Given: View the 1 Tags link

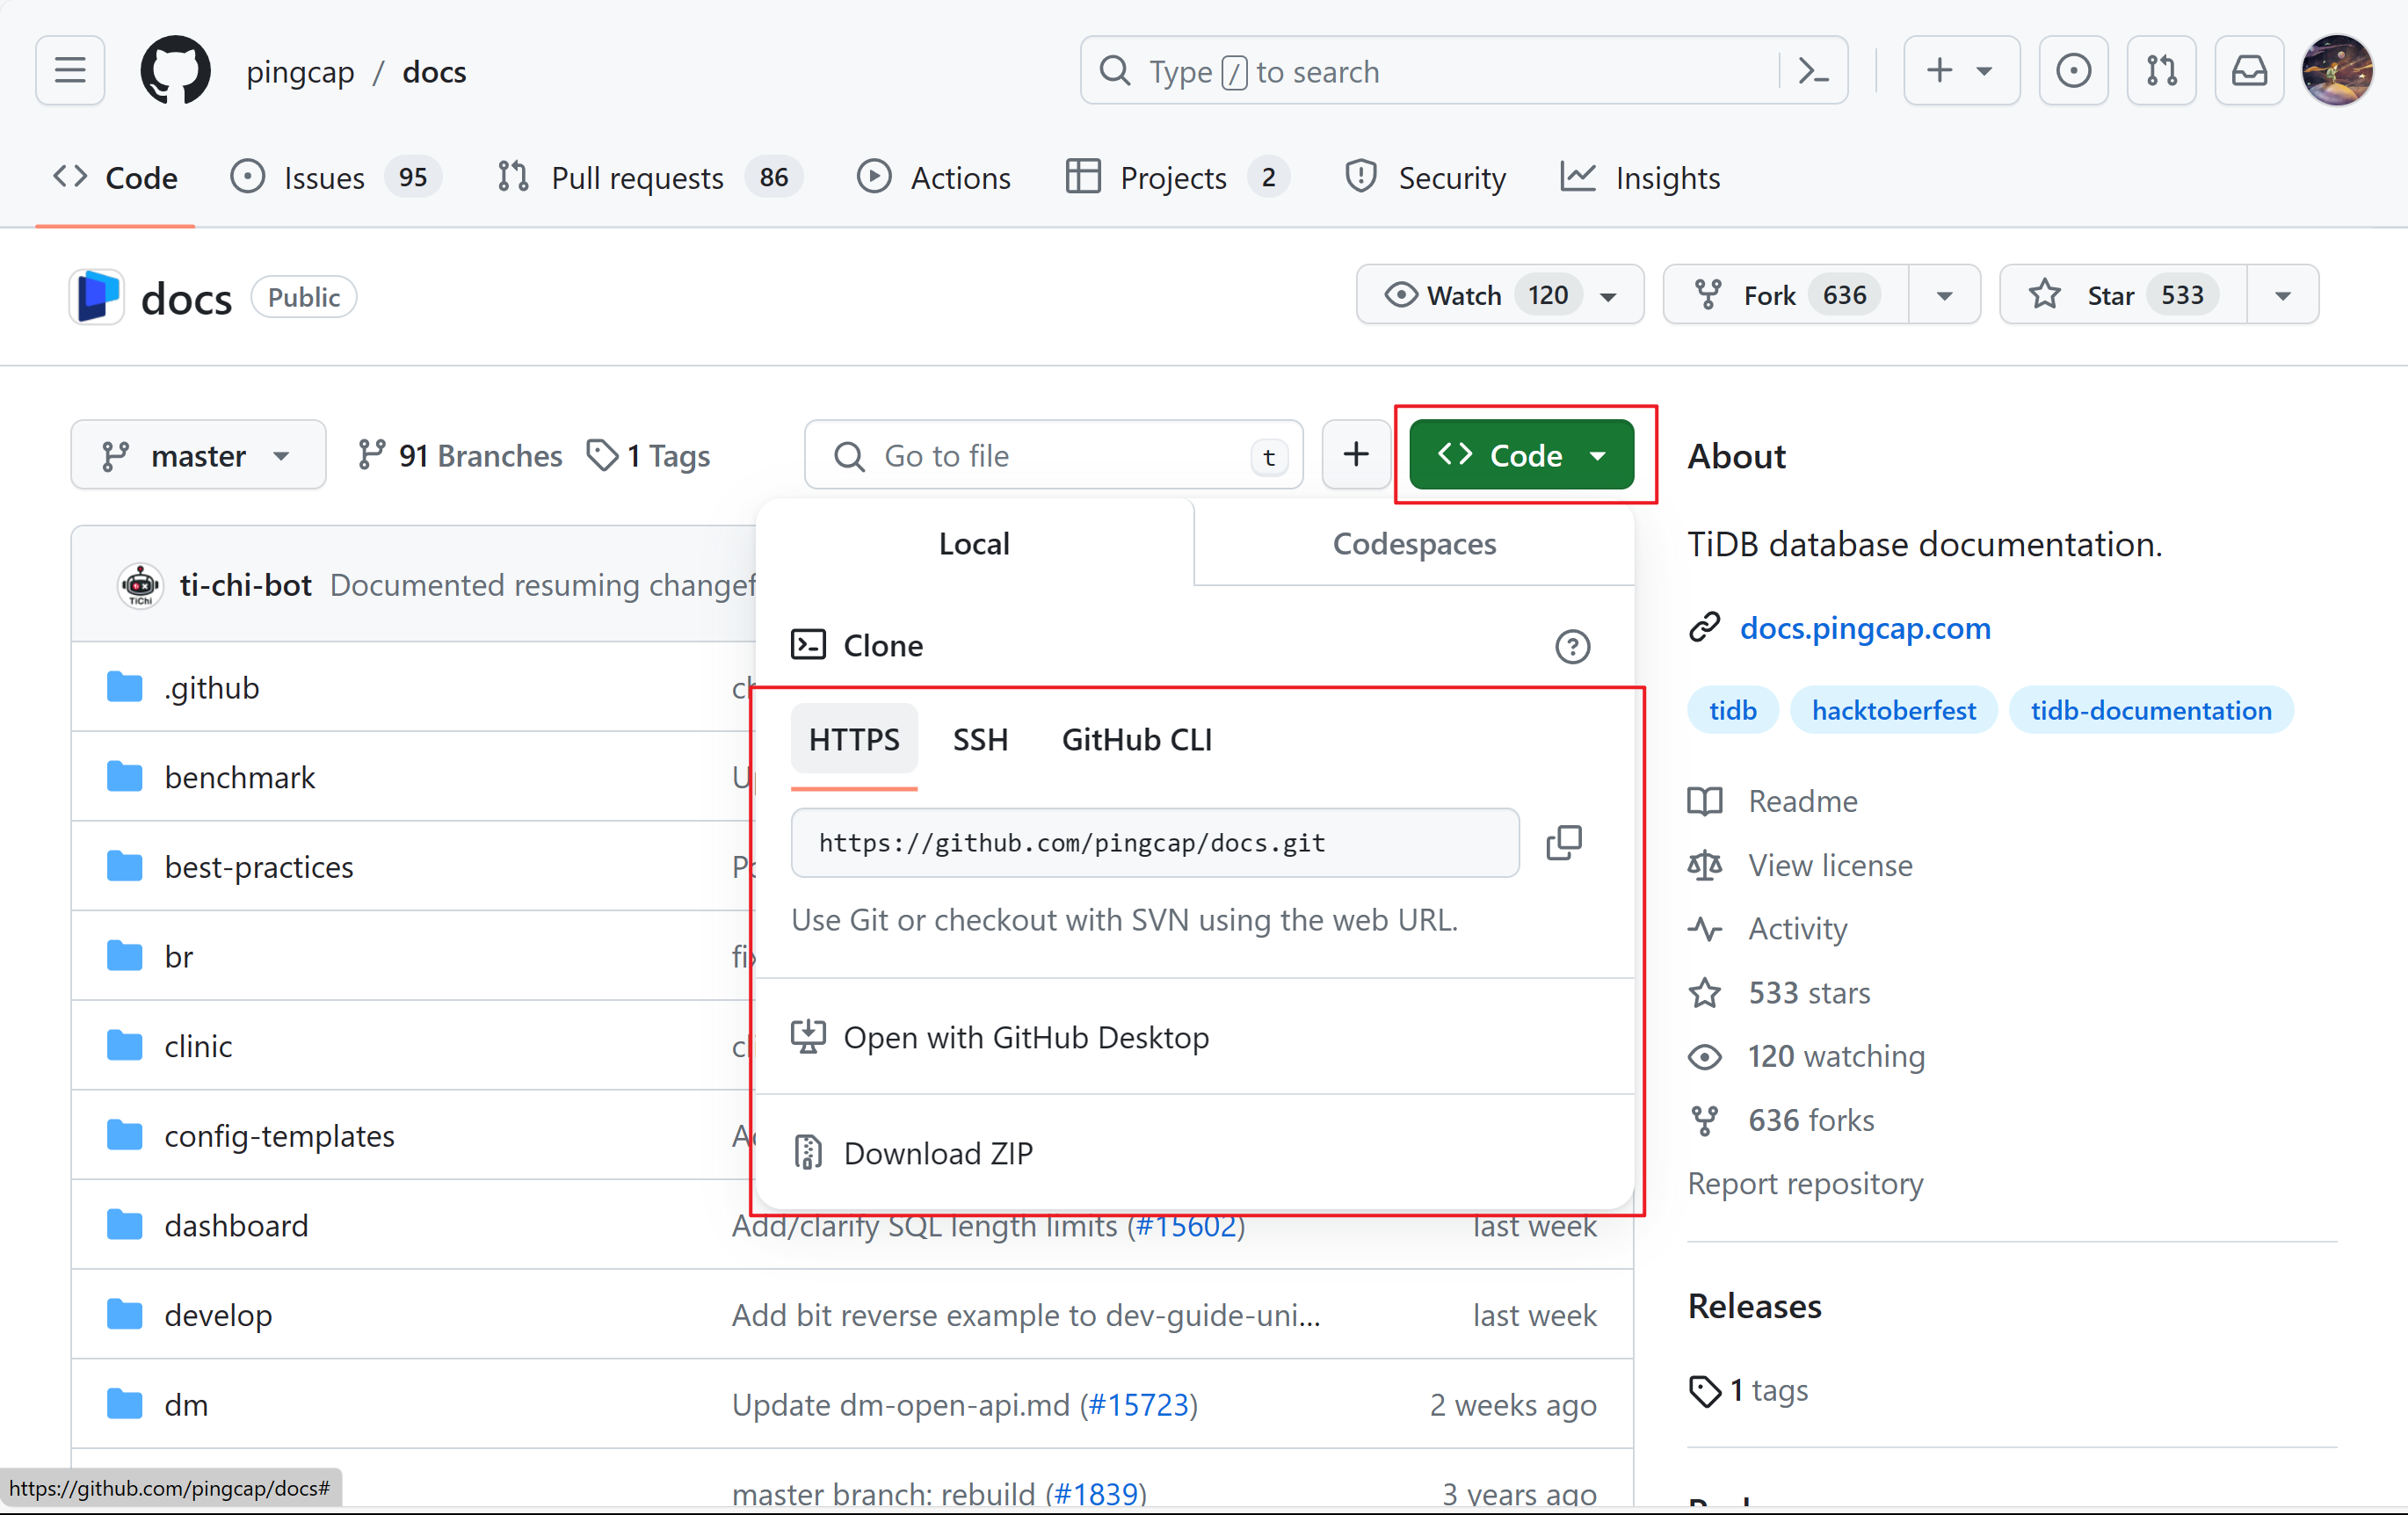Looking at the screenshot, I should point(648,455).
